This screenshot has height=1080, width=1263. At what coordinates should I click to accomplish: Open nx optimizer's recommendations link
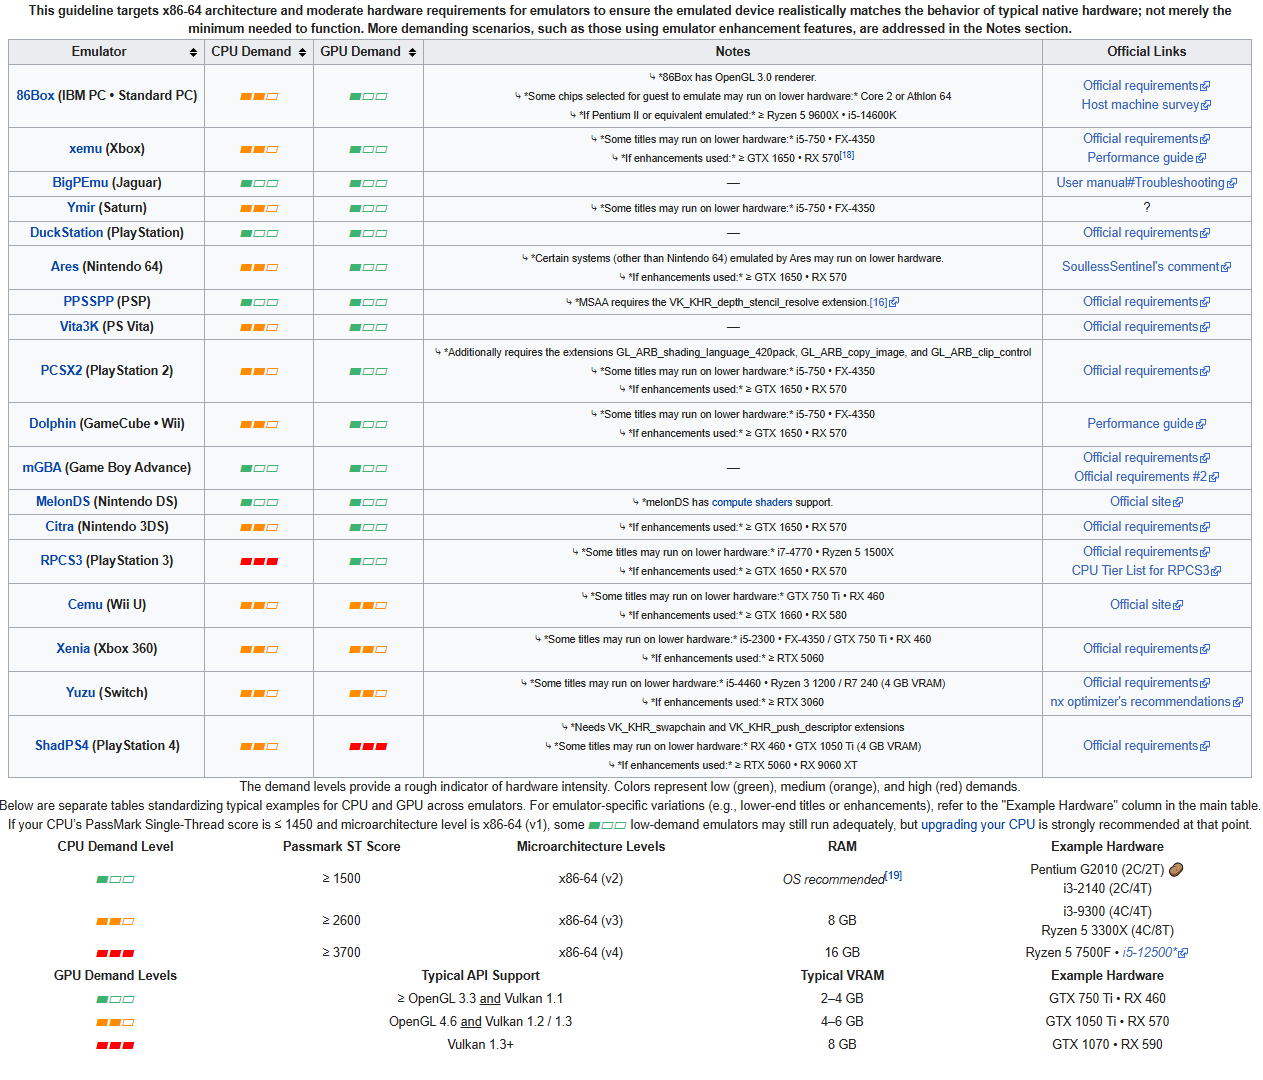[x=1146, y=702]
